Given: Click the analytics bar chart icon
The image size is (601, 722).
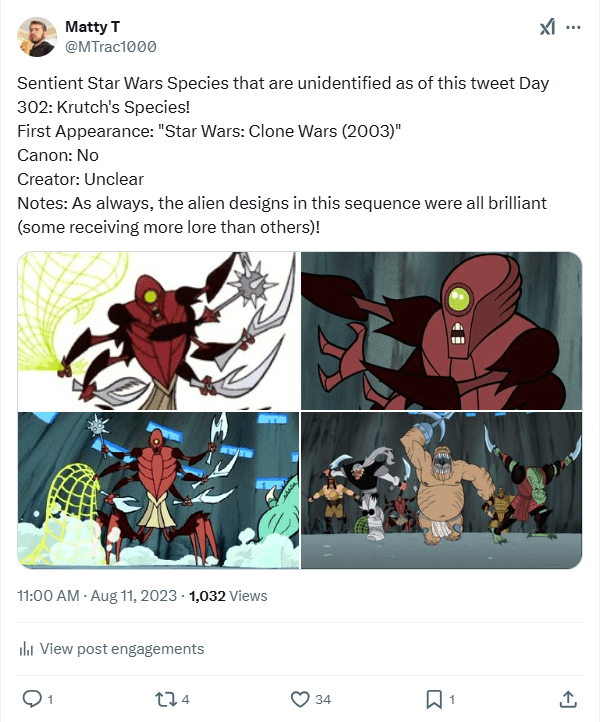Looking at the screenshot, I should [x=27, y=649].
